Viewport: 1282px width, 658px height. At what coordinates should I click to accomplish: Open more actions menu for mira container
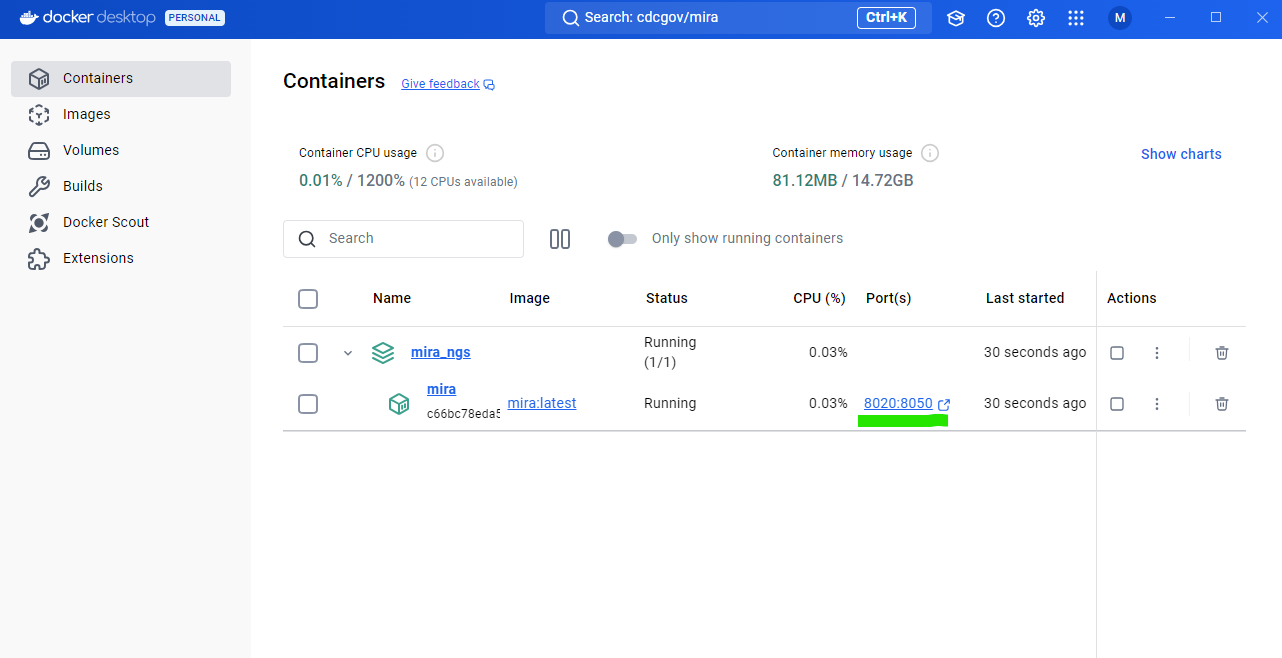(1157, 404)
